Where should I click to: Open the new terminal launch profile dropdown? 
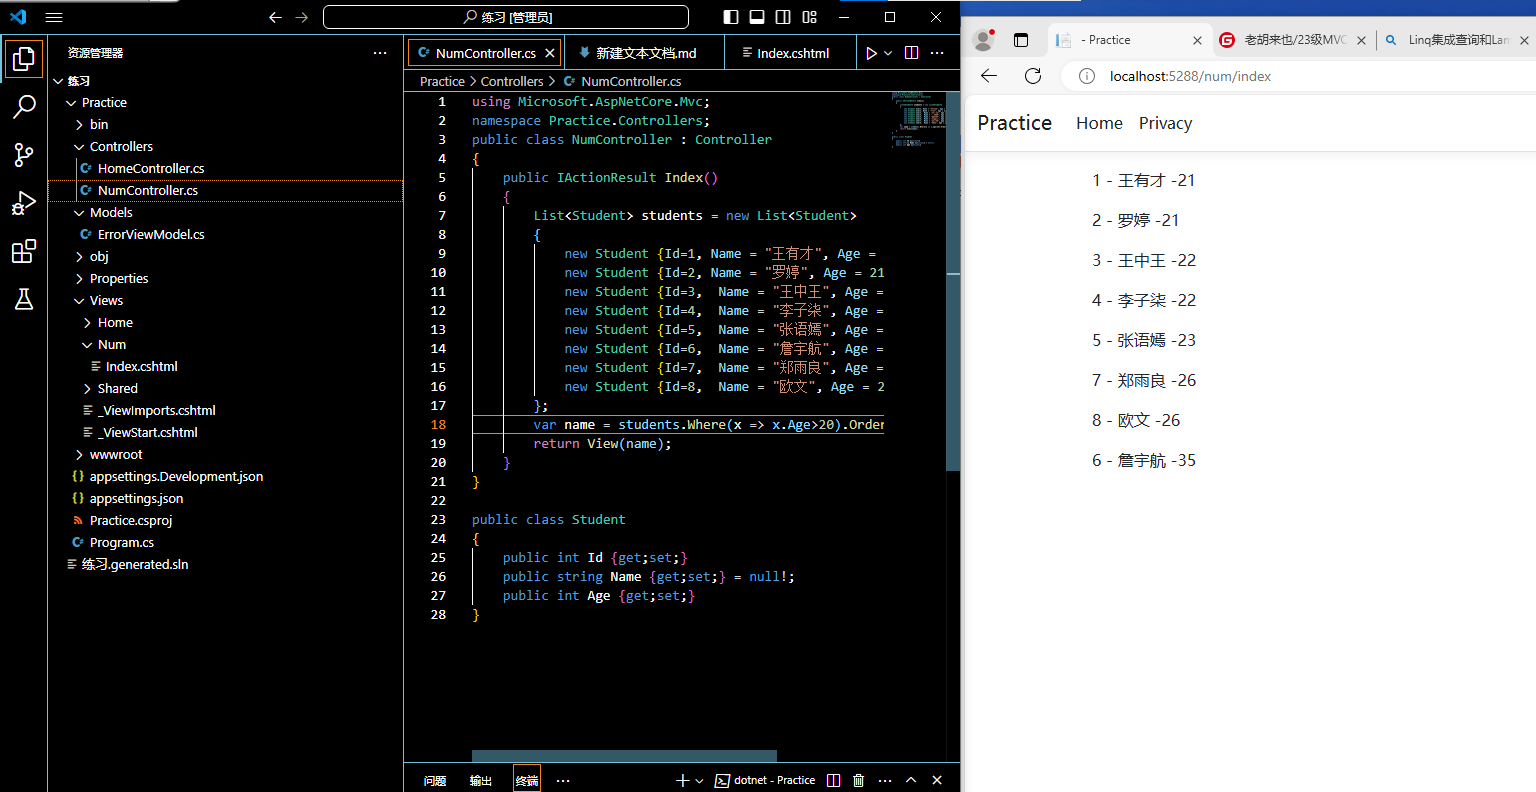[699, 780]
